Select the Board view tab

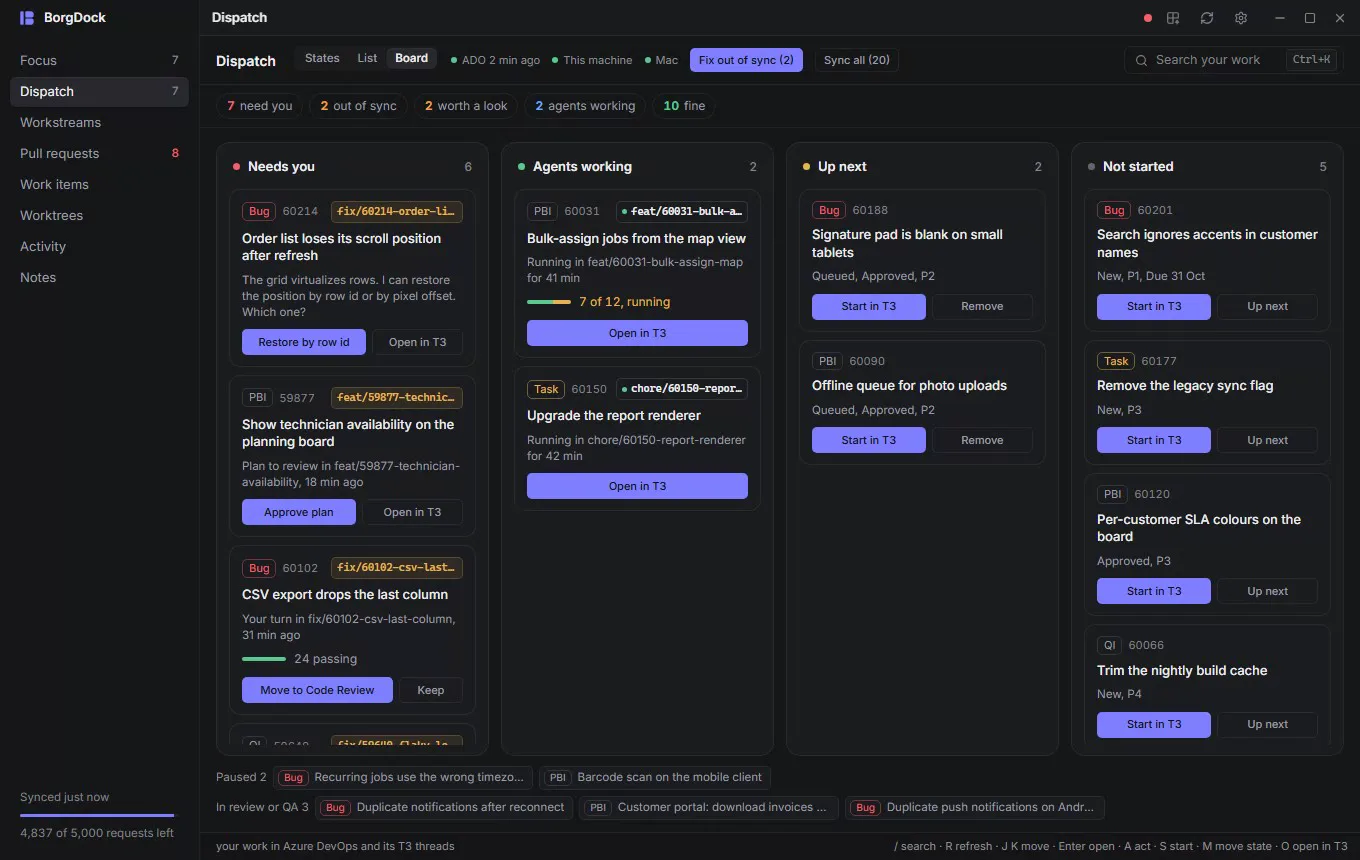(x=411, y=59)
